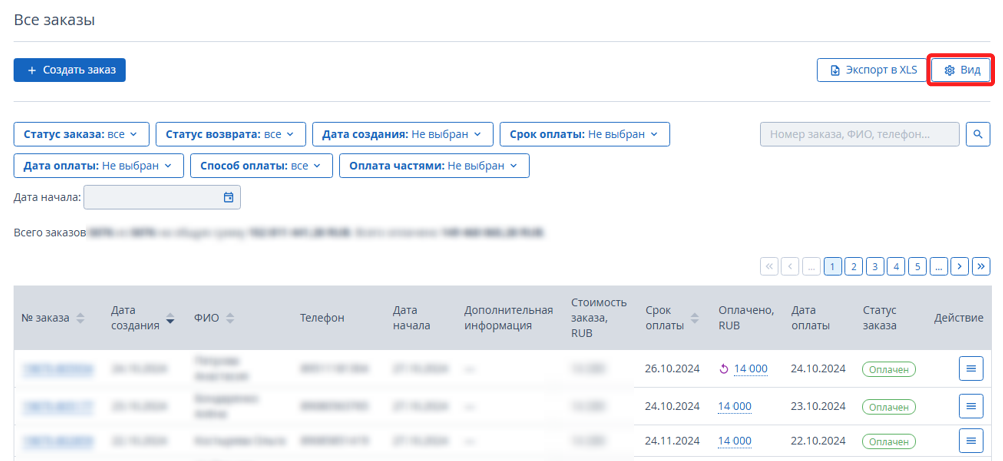Open the Дата оплаты filter dropdown
This screenshot has height=461, width=1003.
[x=99, y=166]
